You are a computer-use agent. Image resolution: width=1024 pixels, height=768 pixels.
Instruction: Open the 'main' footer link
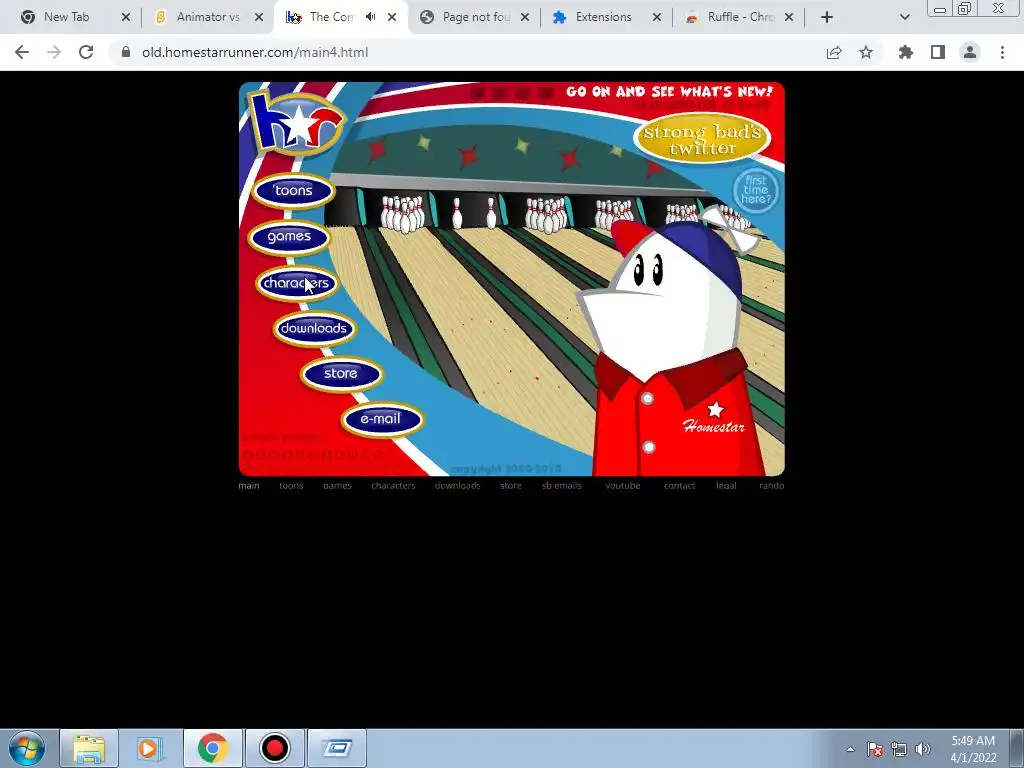click(249, 485)
